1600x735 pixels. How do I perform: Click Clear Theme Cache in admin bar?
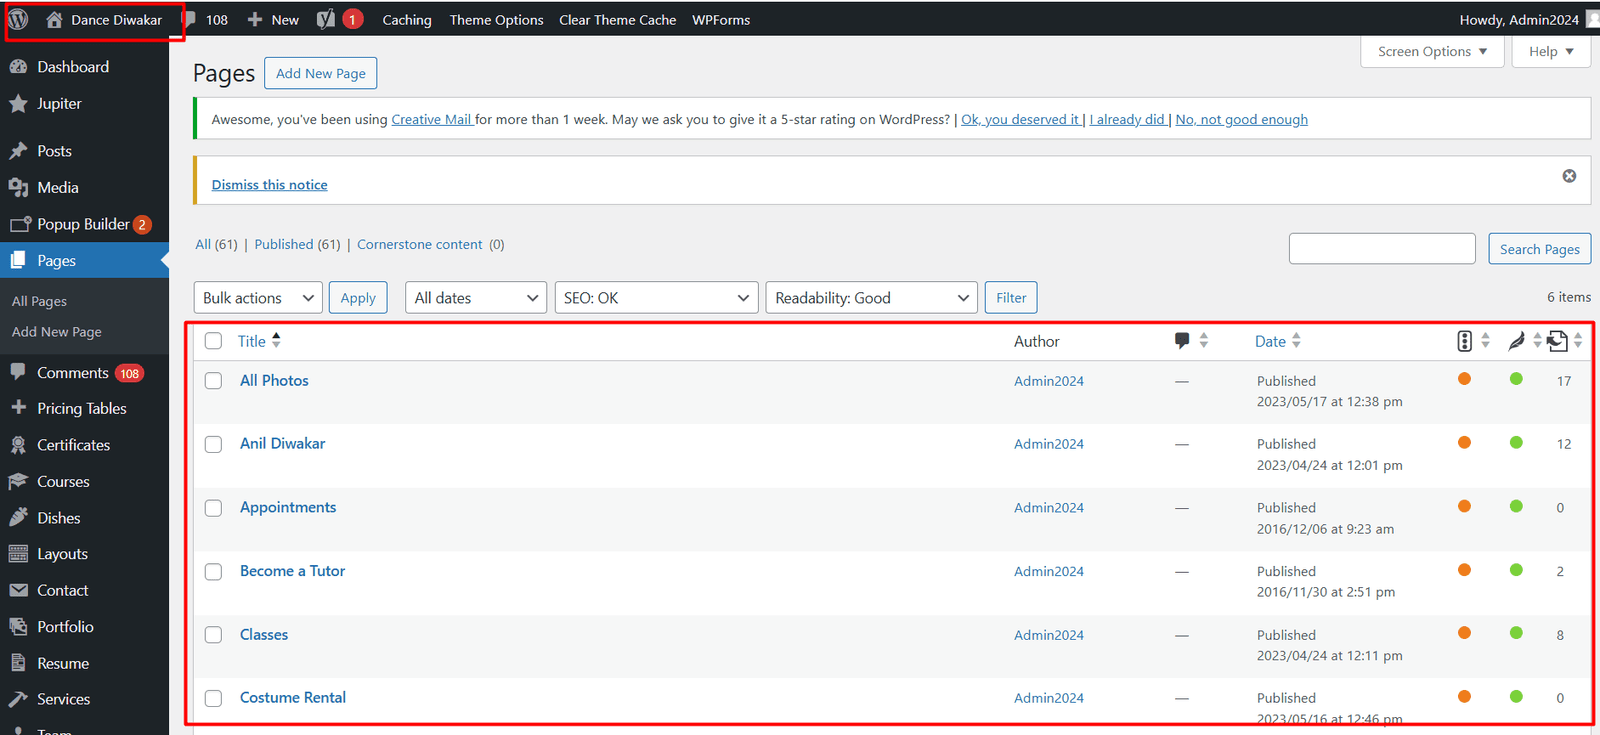[x=617, y=19]
